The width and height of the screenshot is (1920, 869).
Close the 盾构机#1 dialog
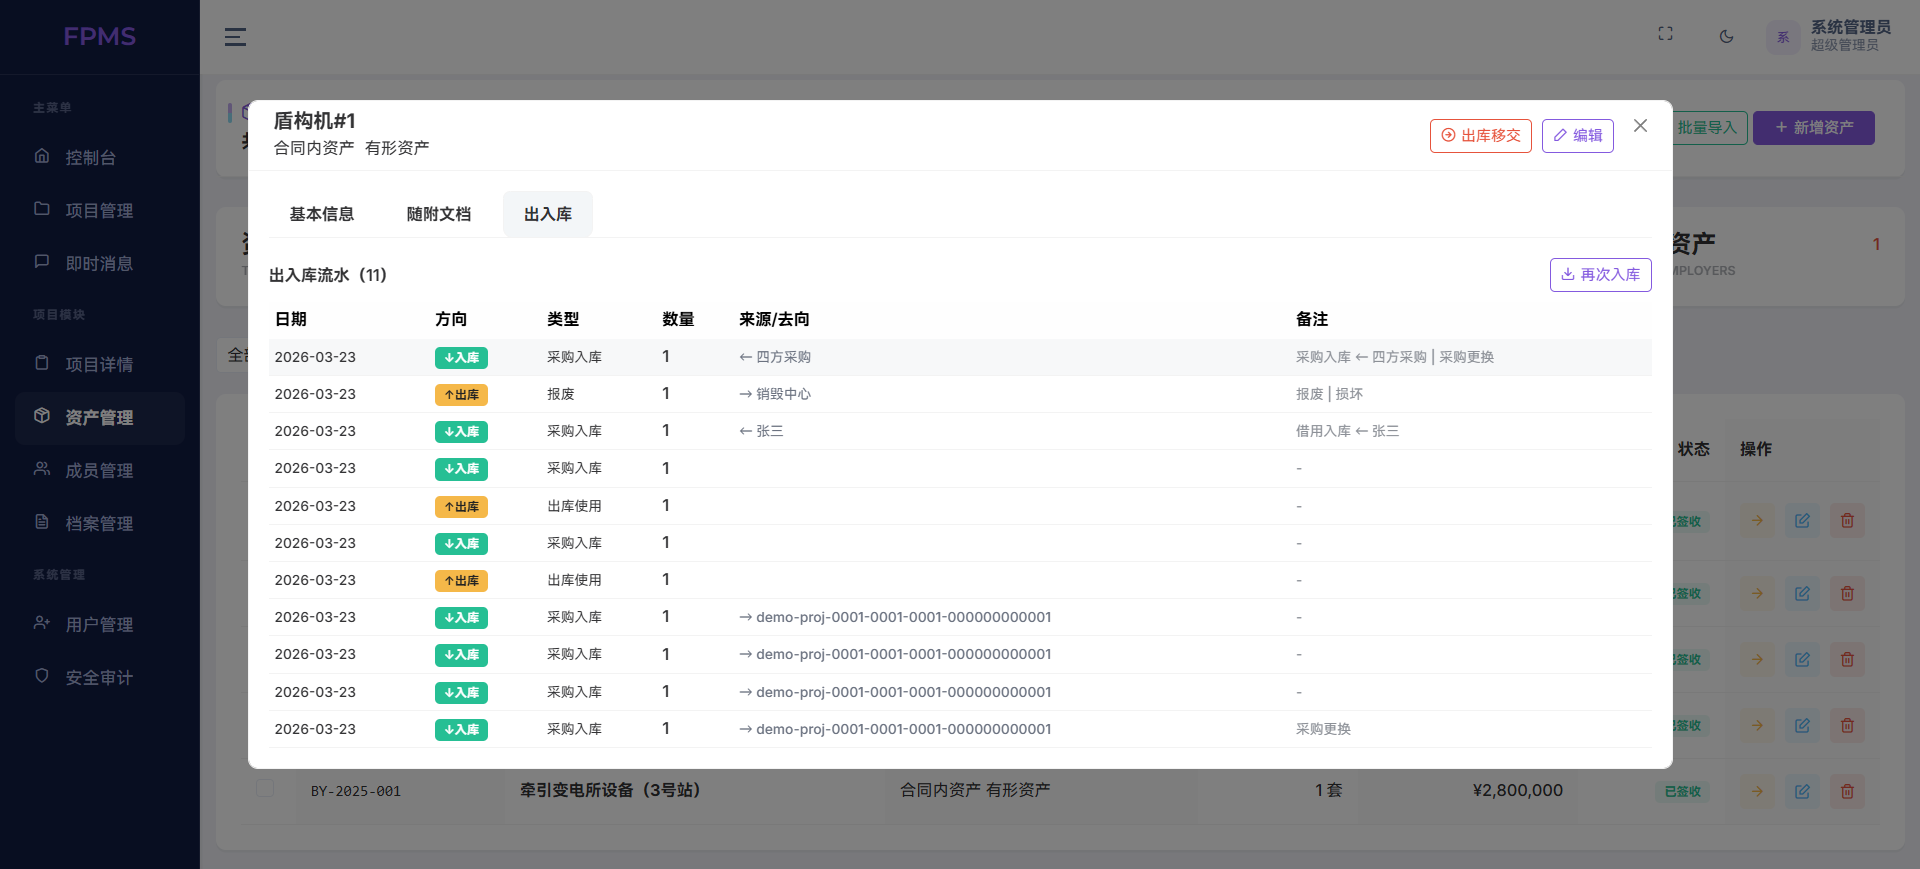(x=1640, y=126)
